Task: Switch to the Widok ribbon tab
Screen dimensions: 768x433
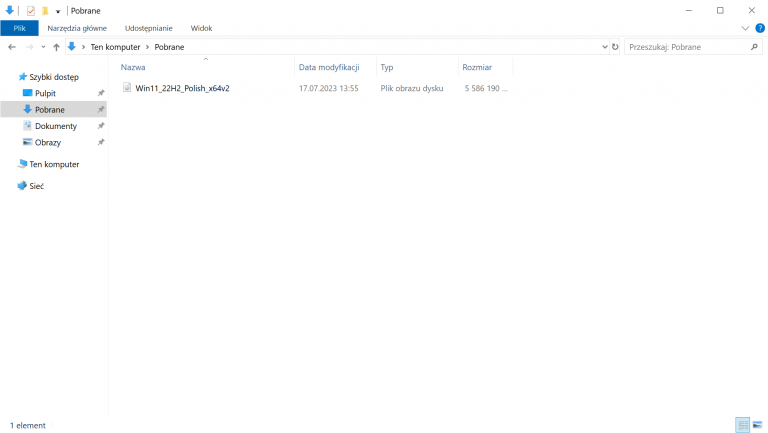Action: click(201, 28)
